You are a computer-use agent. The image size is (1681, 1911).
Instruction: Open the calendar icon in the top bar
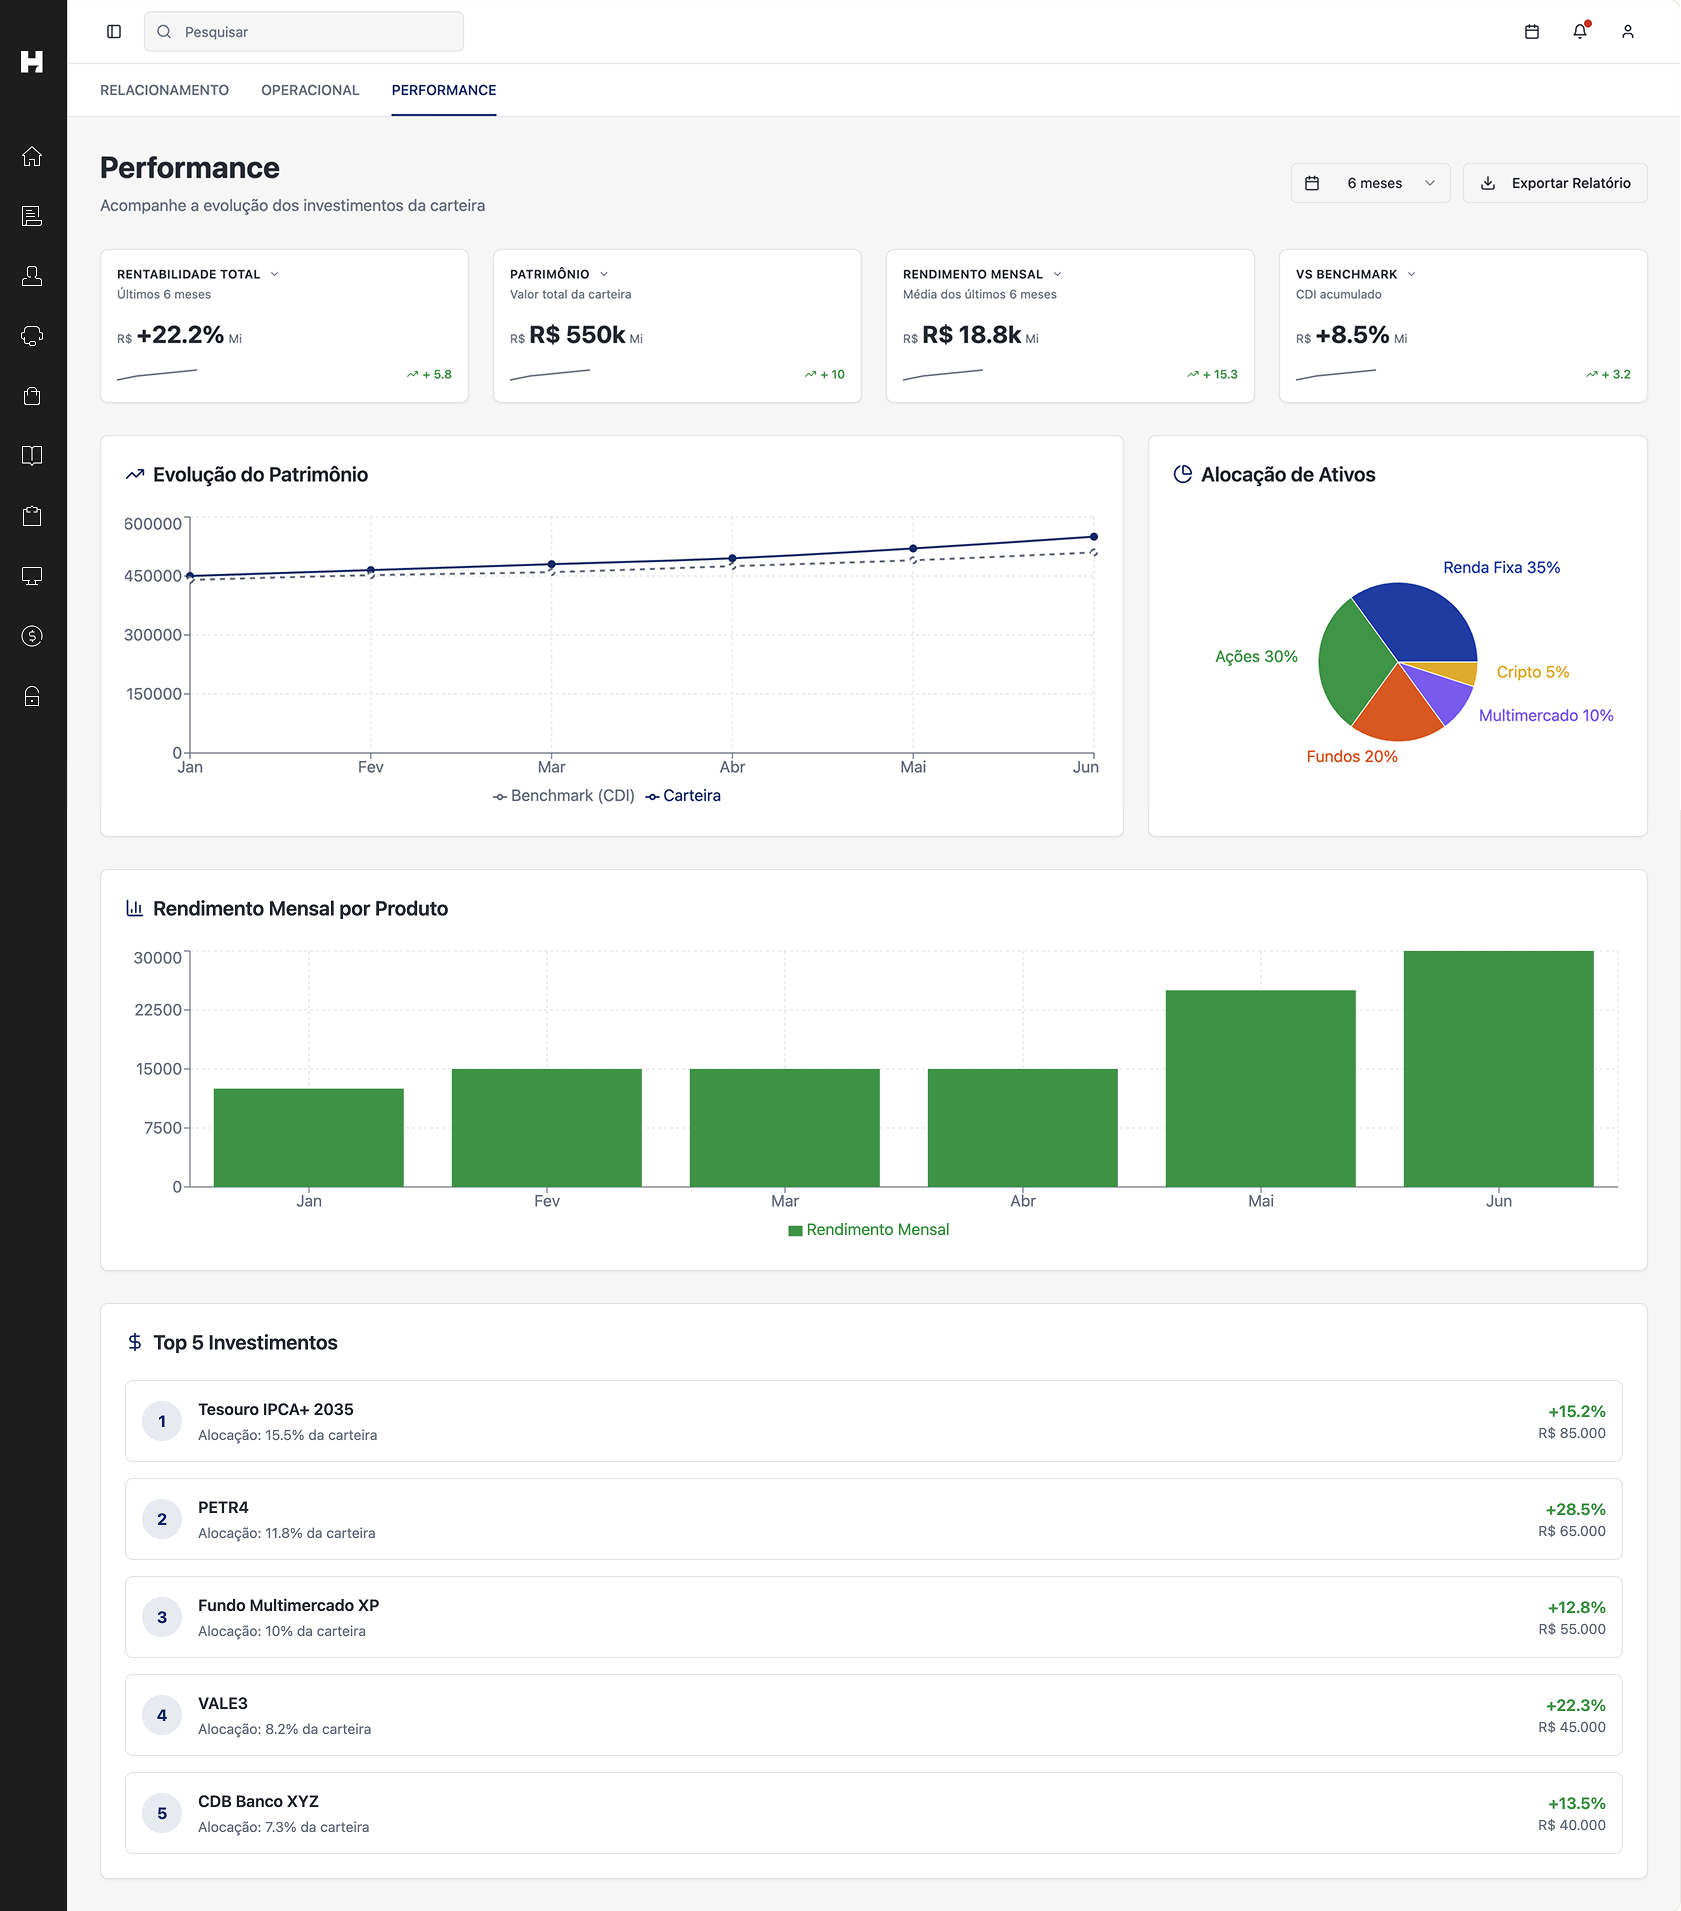tap(1530, 31)
